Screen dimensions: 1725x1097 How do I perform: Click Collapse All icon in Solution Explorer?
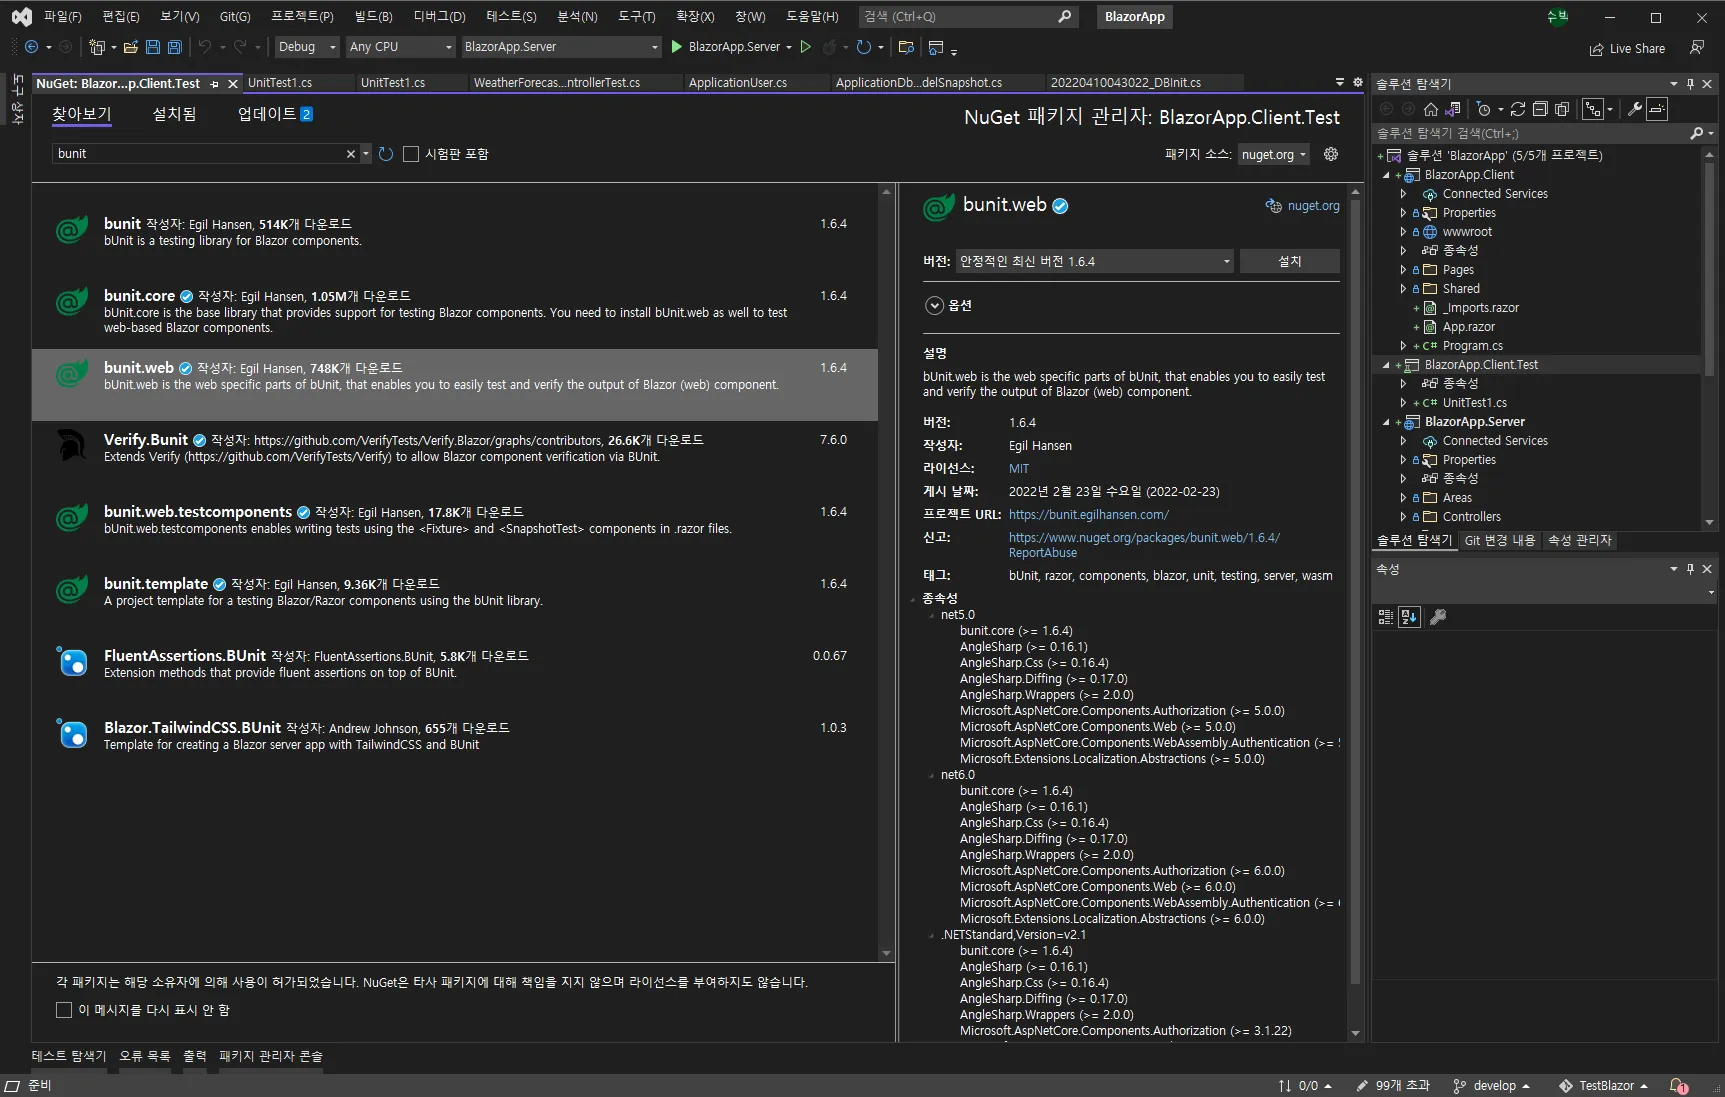(x=1540, y=109)
